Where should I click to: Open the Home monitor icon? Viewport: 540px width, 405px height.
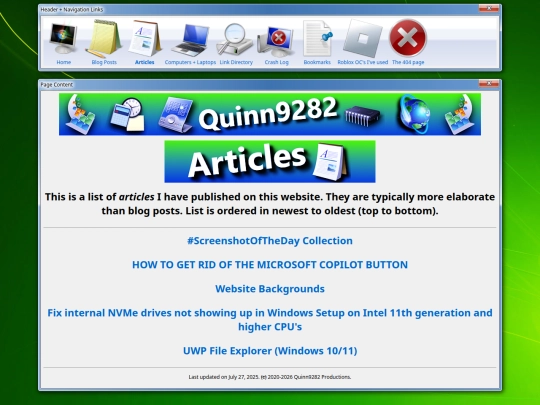tap(63, 38)
